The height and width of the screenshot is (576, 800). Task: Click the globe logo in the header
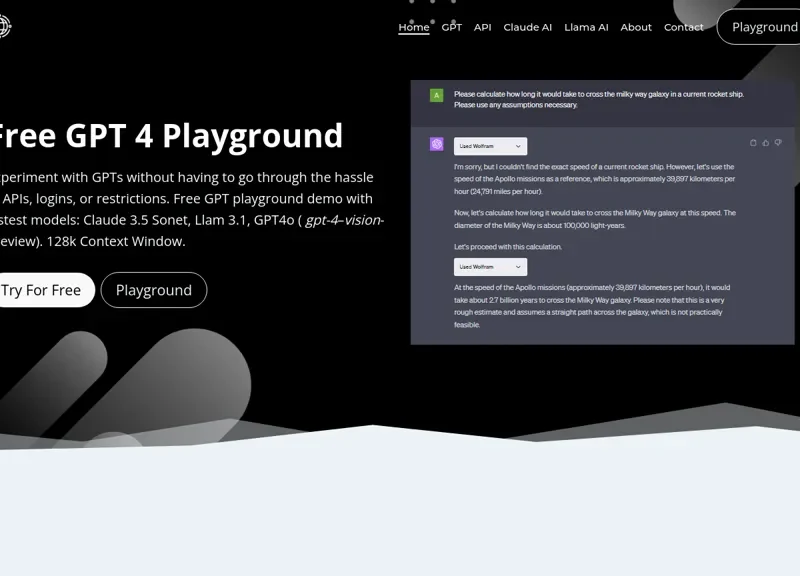coord(4,26)
